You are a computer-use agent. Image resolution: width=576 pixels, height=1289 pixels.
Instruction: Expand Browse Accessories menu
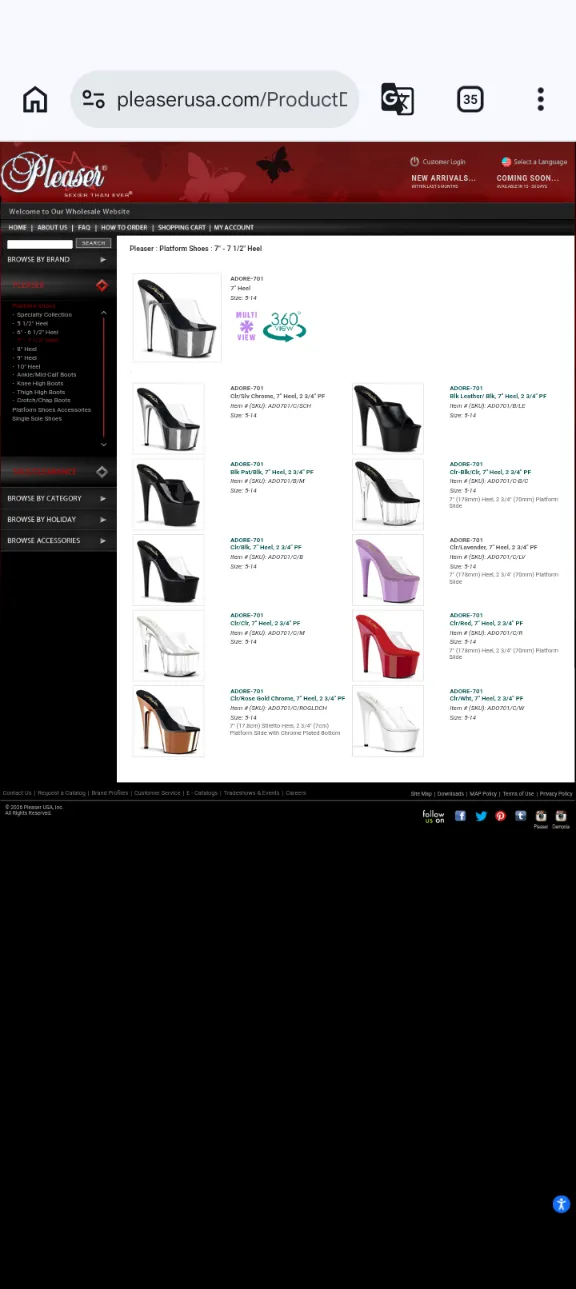(x=58, y=540)
